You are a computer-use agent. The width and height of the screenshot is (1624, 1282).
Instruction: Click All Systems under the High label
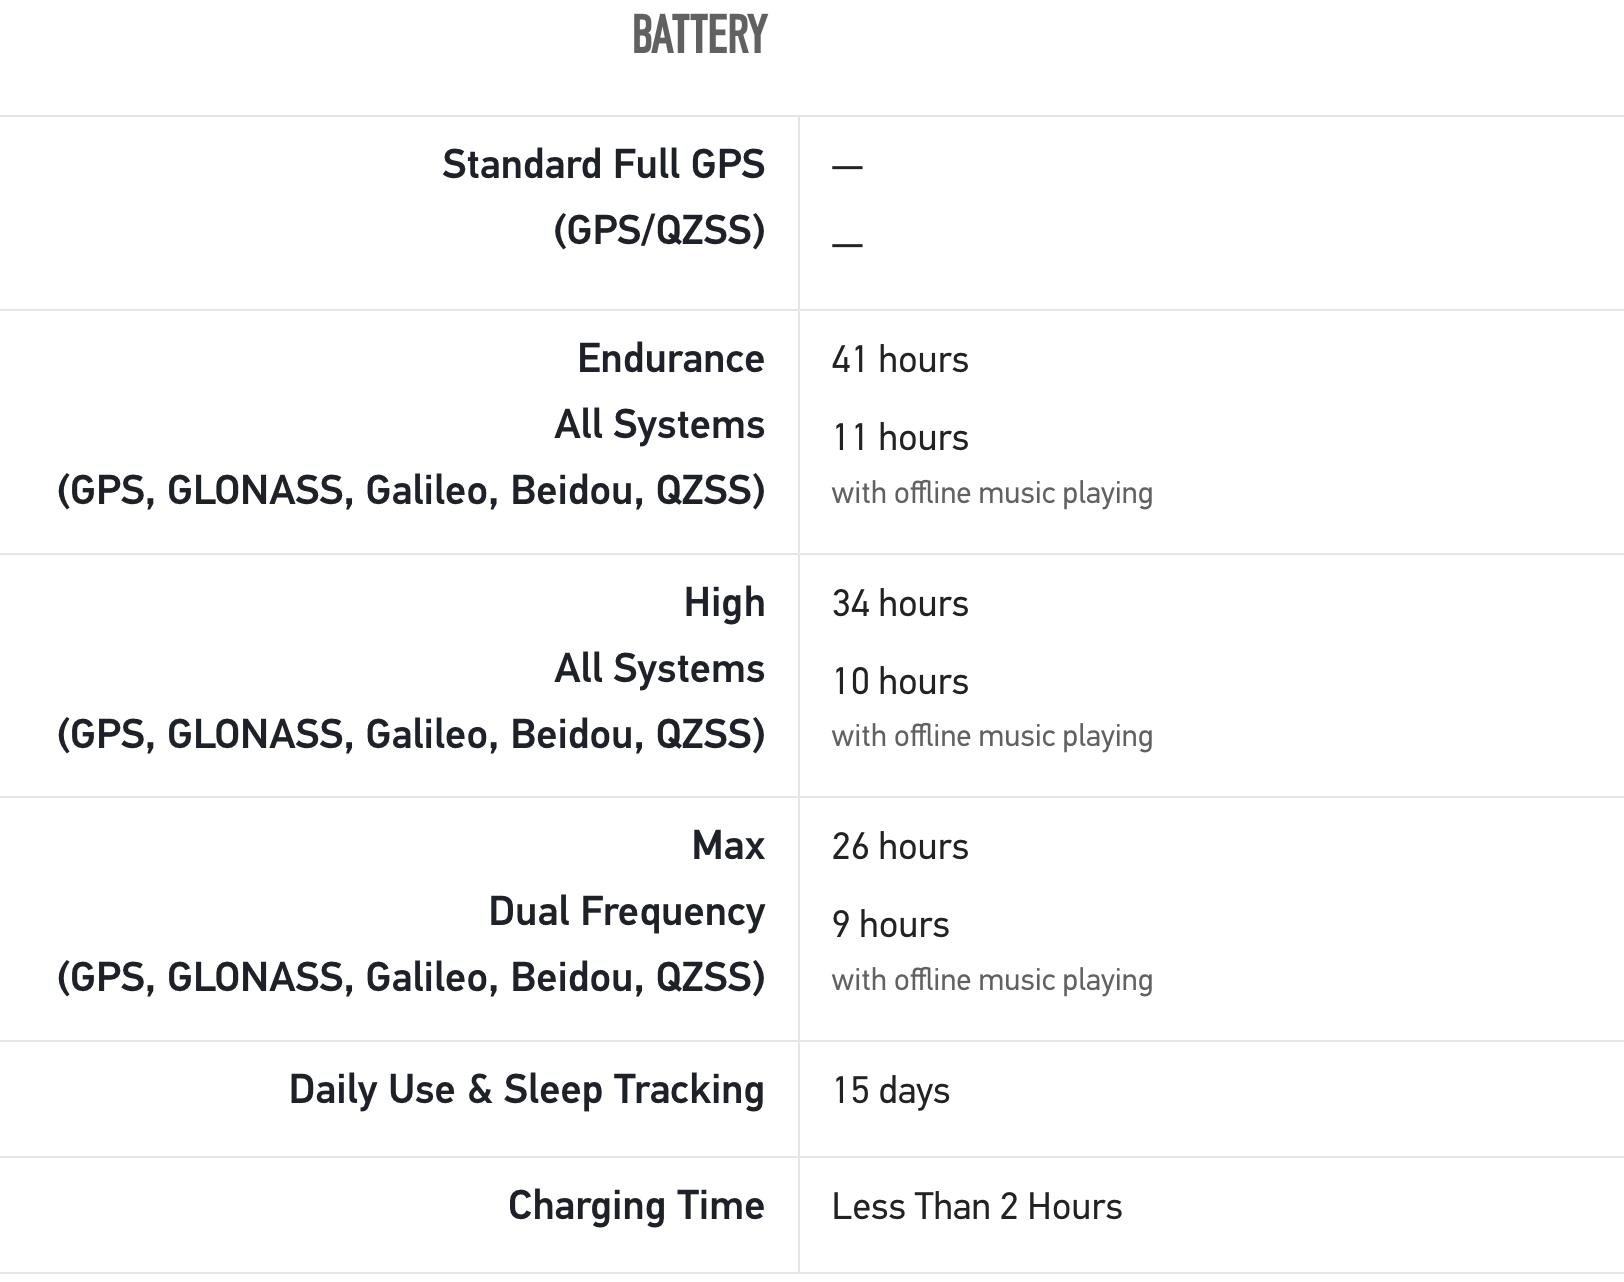(659, 668)
